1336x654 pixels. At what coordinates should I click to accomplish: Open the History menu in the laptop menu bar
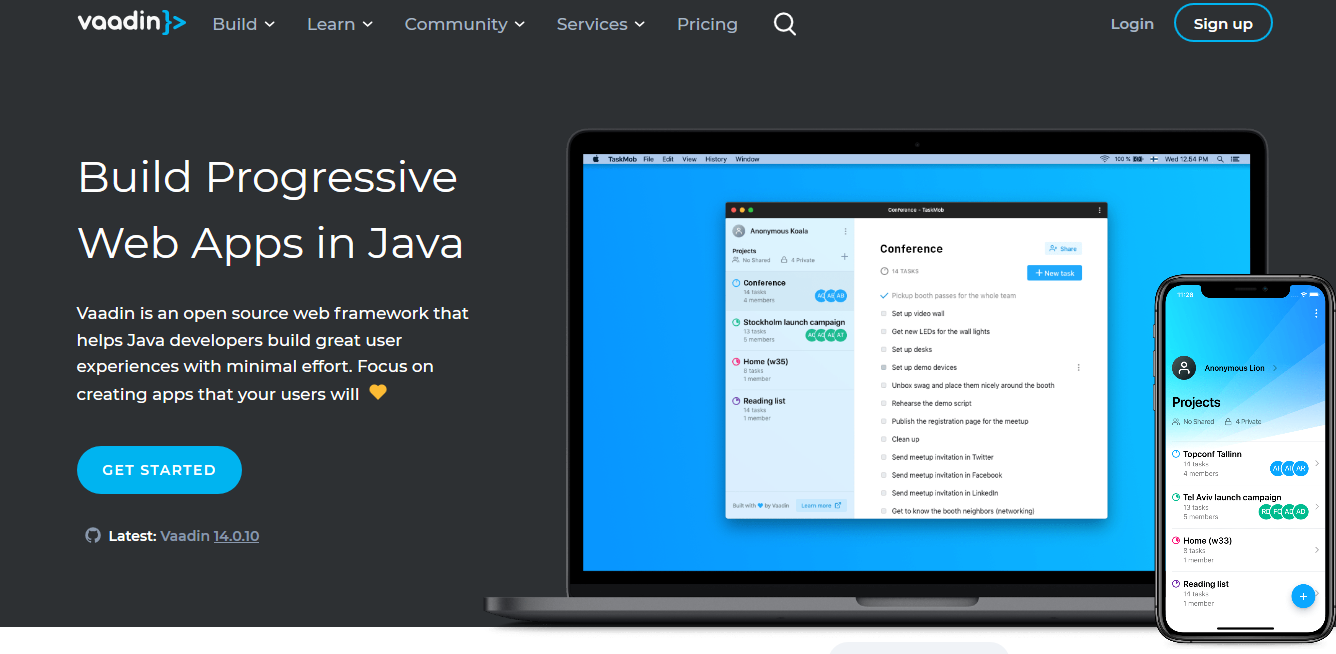tap(716, 159)
